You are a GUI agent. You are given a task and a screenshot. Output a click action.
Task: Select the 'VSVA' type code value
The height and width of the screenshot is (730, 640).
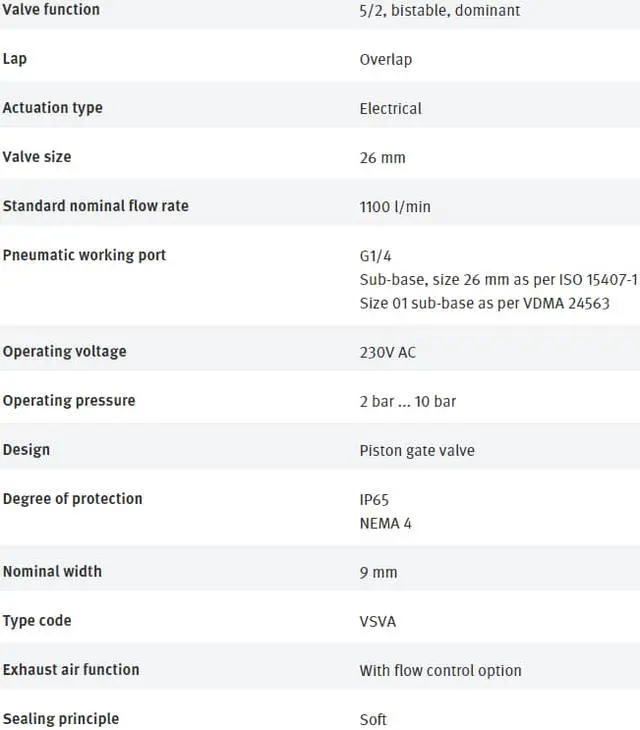377,621
